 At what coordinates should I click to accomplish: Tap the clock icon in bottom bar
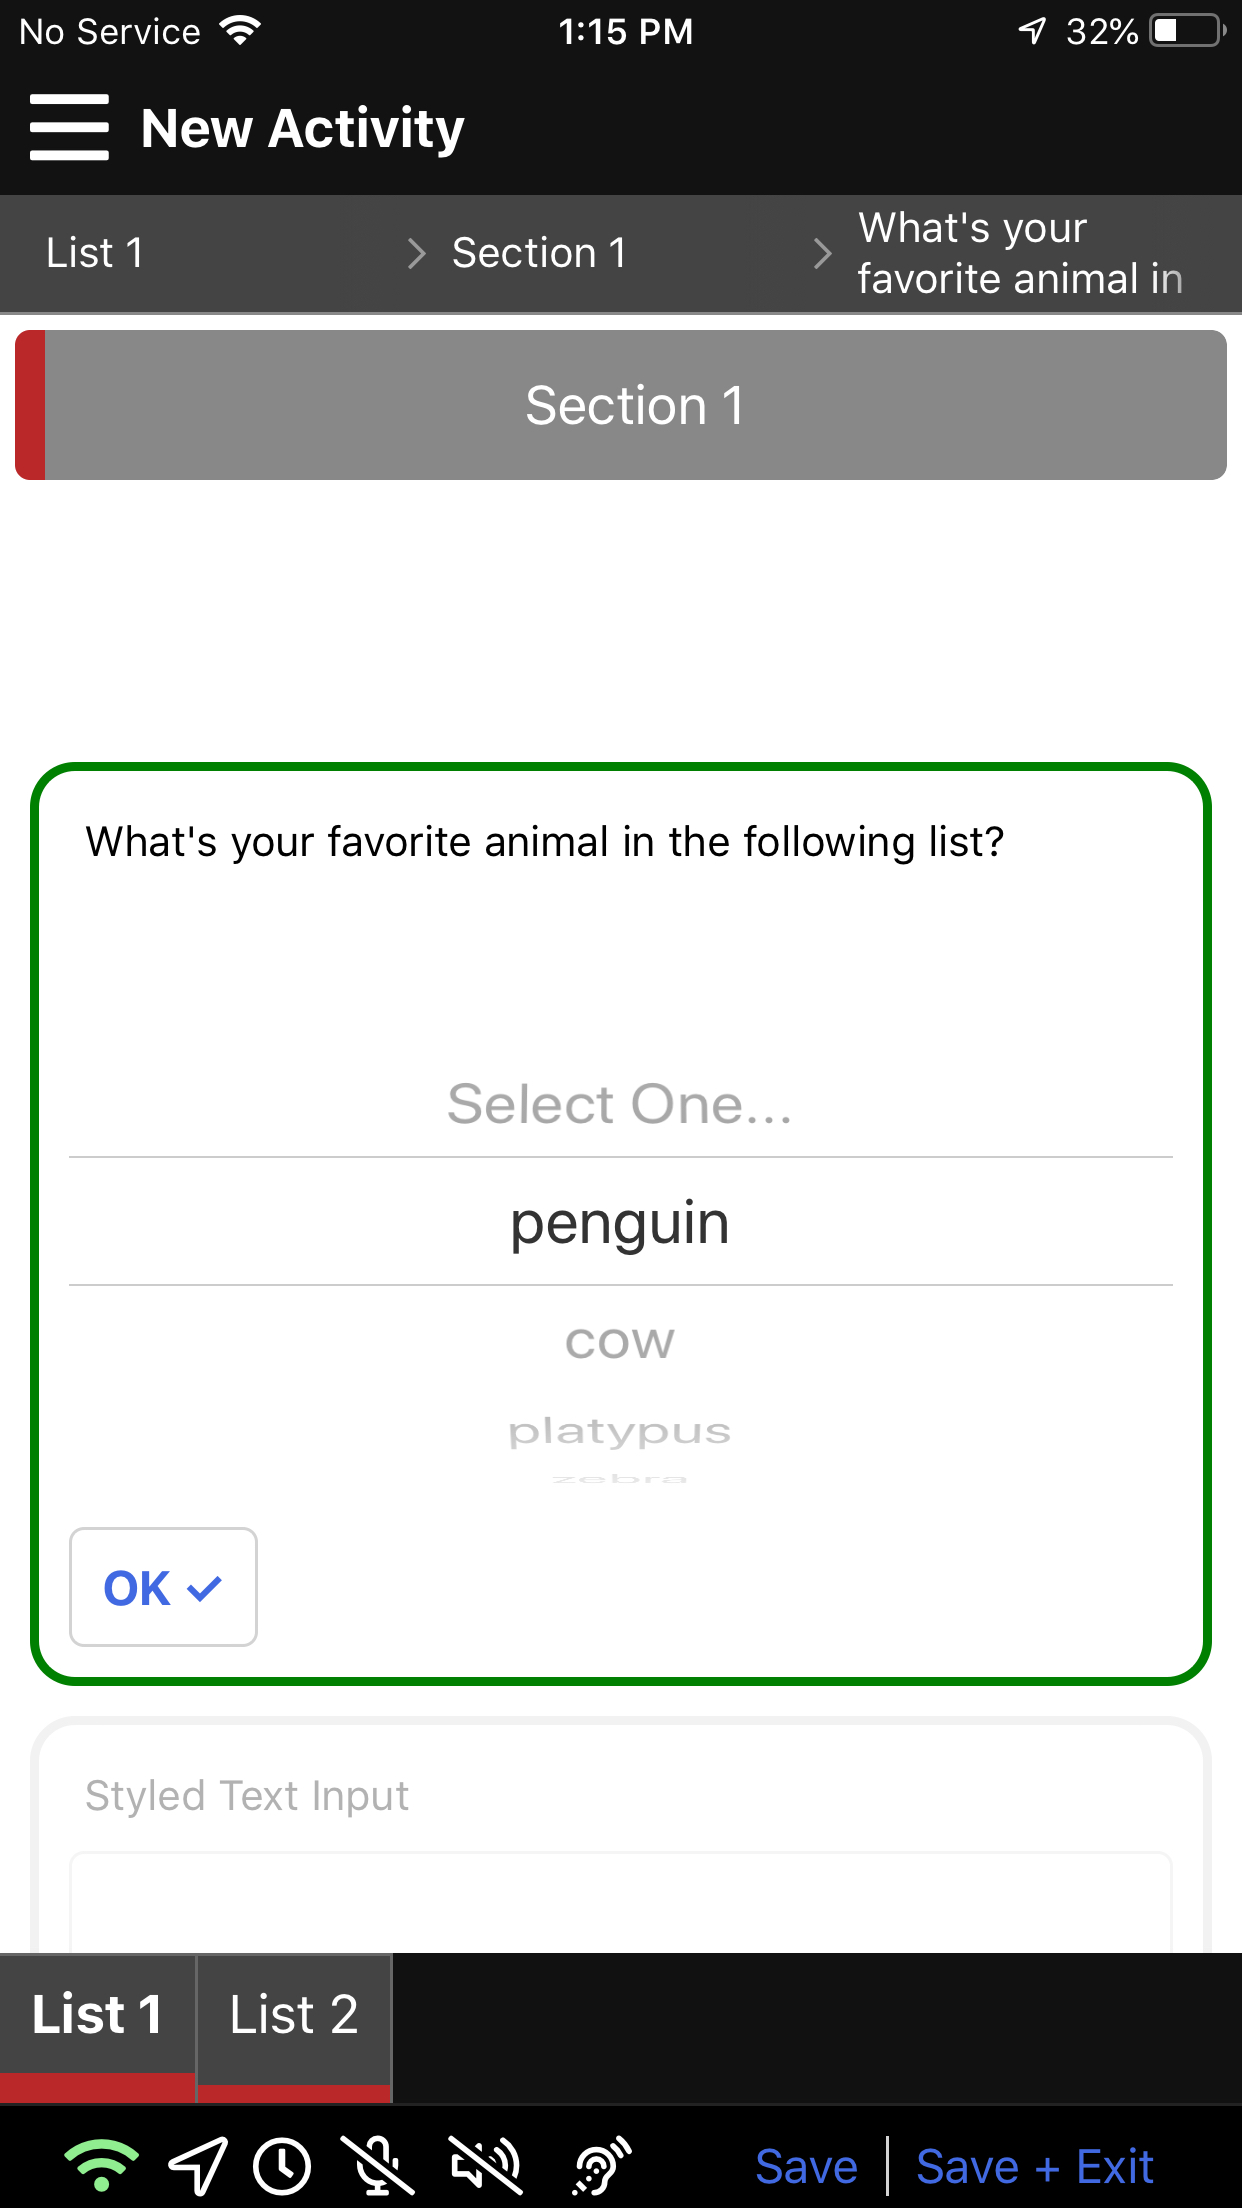click(x=282, y=2166)
